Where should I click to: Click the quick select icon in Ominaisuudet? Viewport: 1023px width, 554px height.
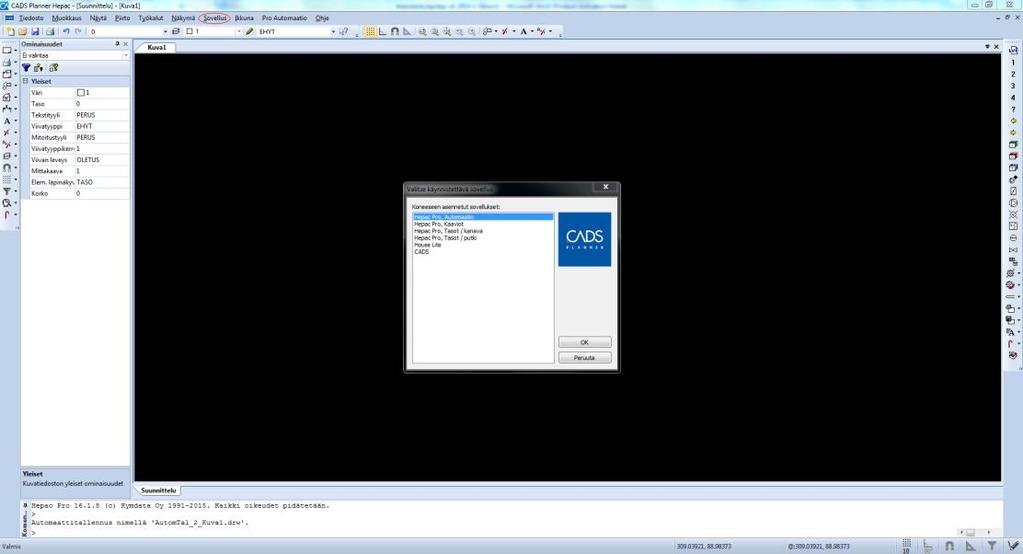coord(54,68)
